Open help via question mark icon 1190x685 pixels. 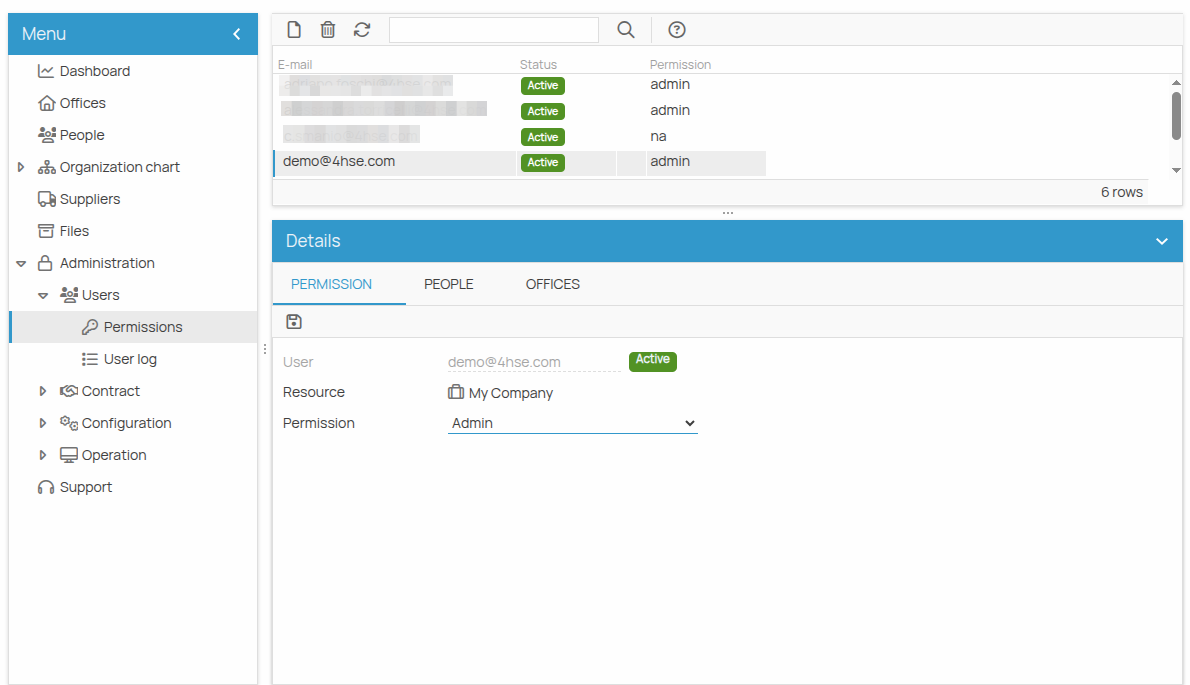pyautogui.click(x=677, y=30)
